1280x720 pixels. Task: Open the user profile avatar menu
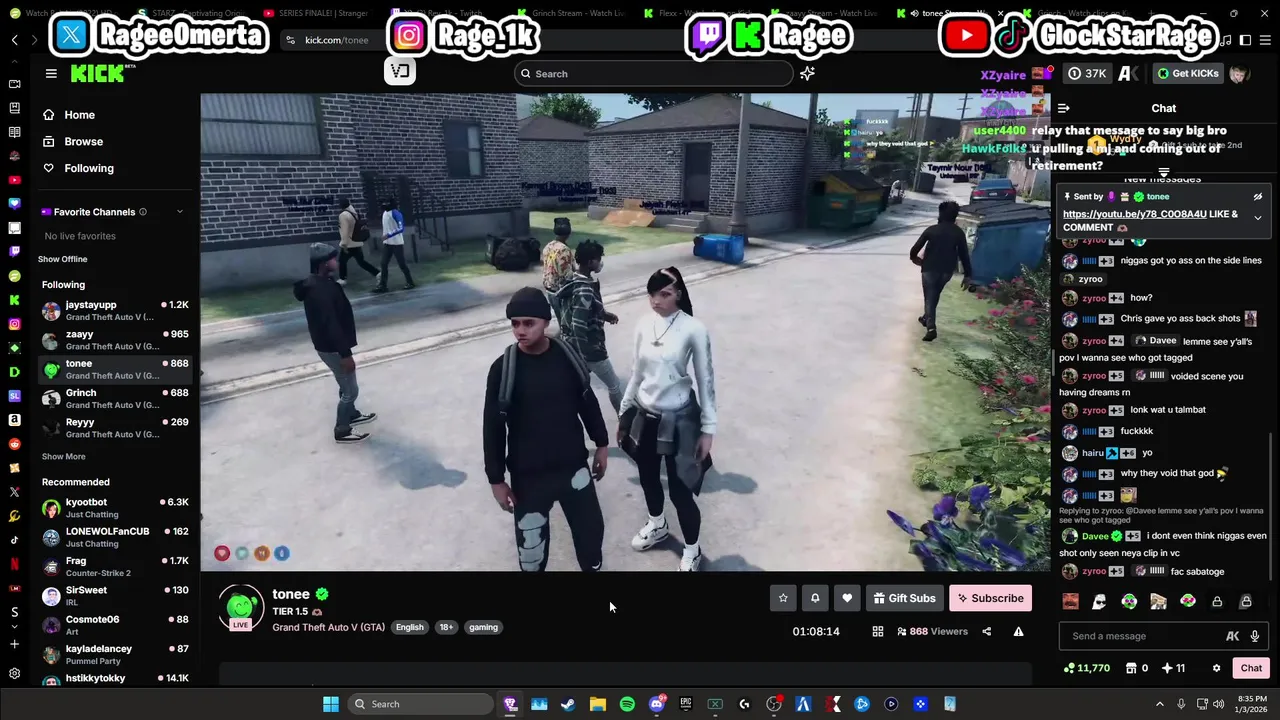[x=1239, y=74]
